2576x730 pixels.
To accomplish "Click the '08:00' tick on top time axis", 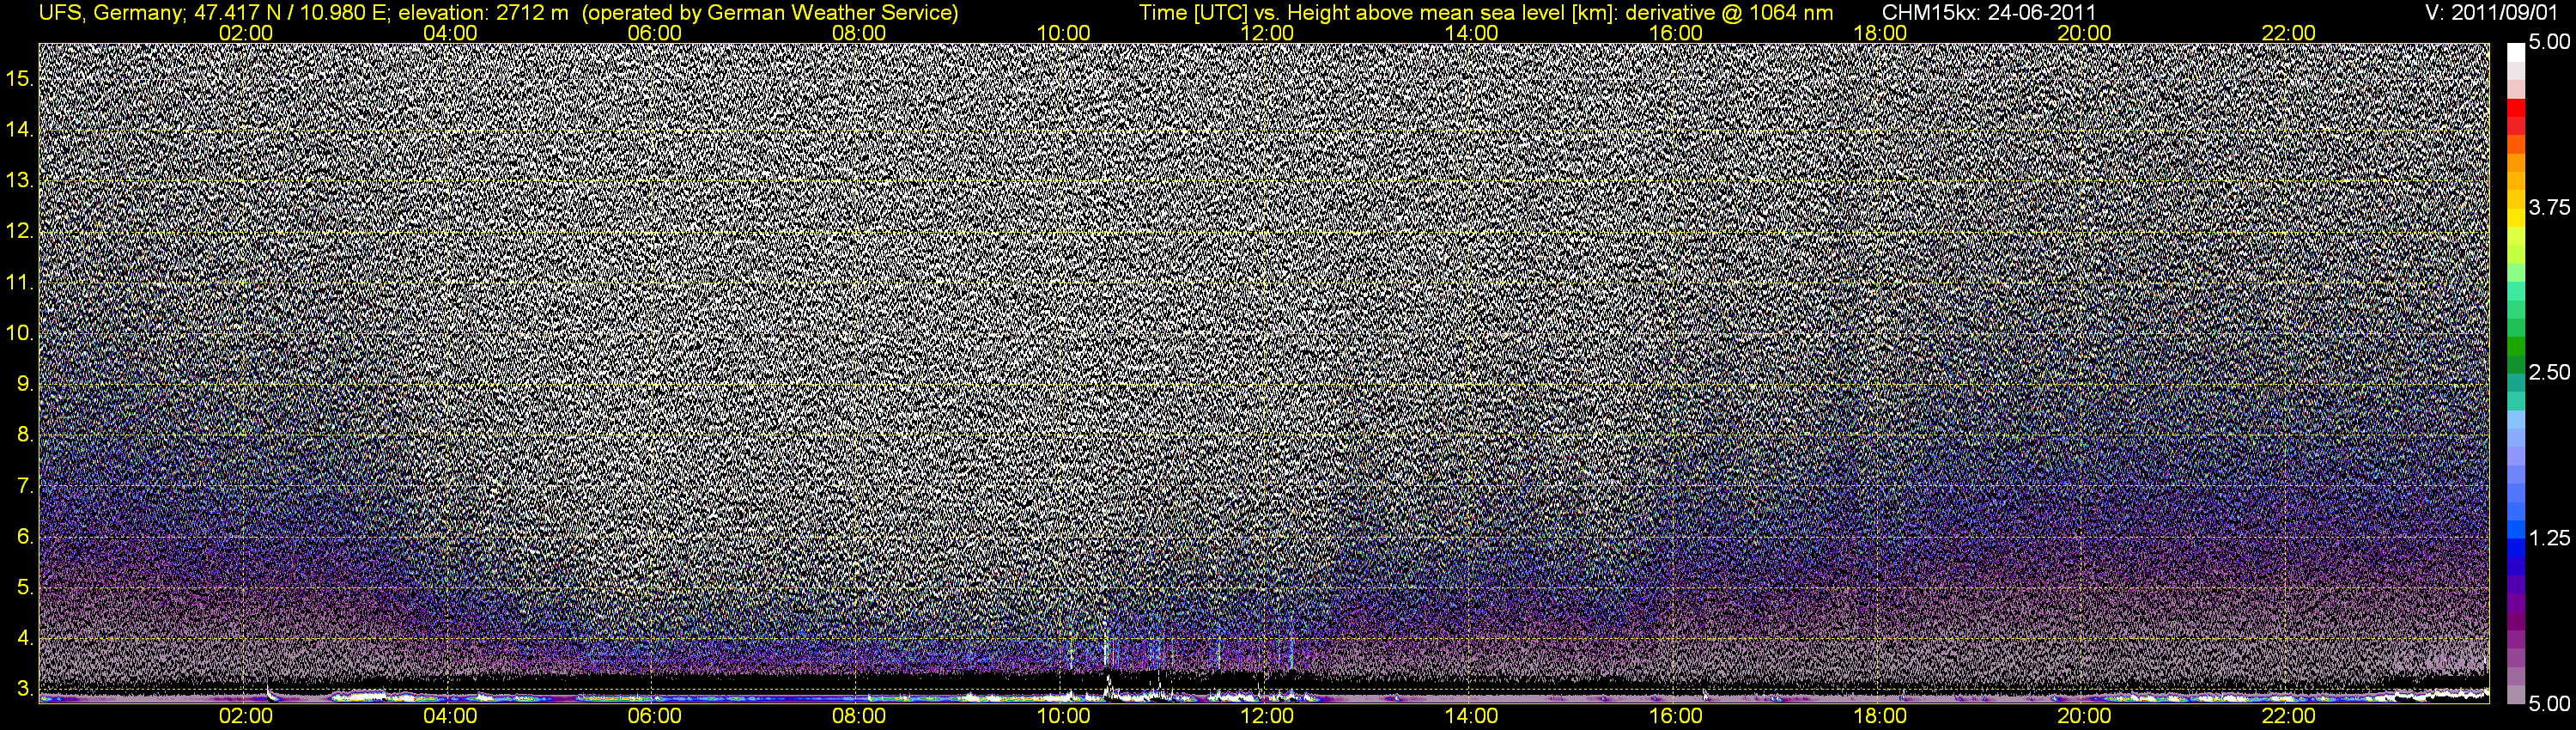I will click(x=859, y=33).
